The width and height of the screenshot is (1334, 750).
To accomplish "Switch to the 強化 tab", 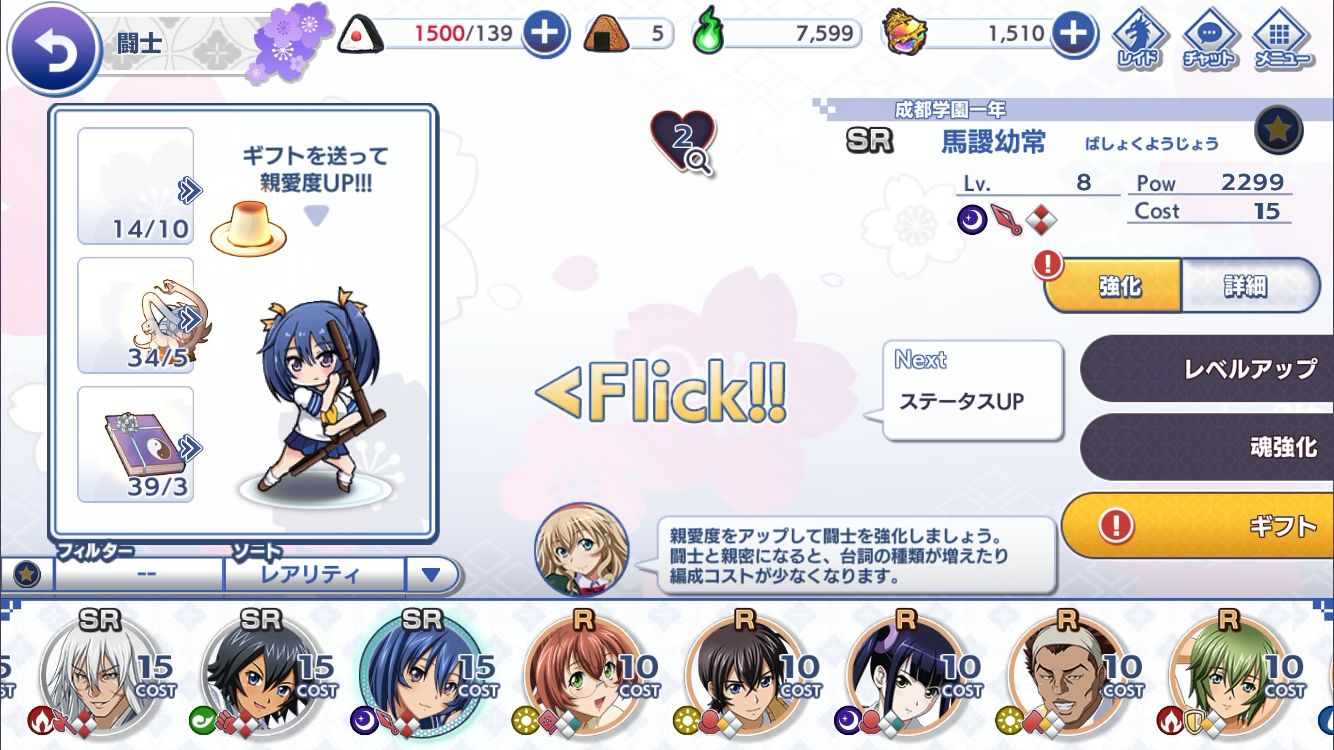I will point(1113,286).
